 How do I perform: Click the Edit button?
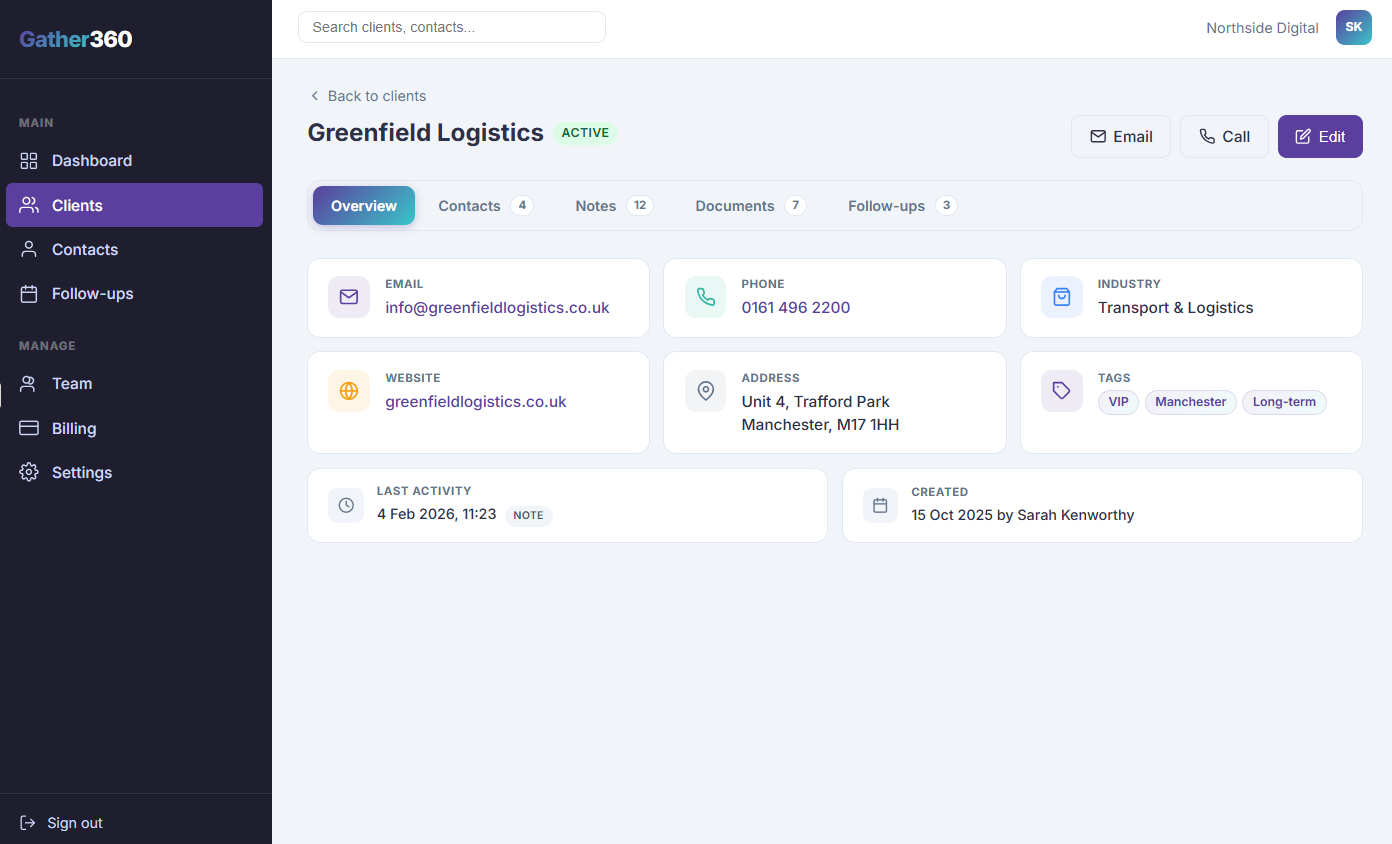tap(1320, 136)
